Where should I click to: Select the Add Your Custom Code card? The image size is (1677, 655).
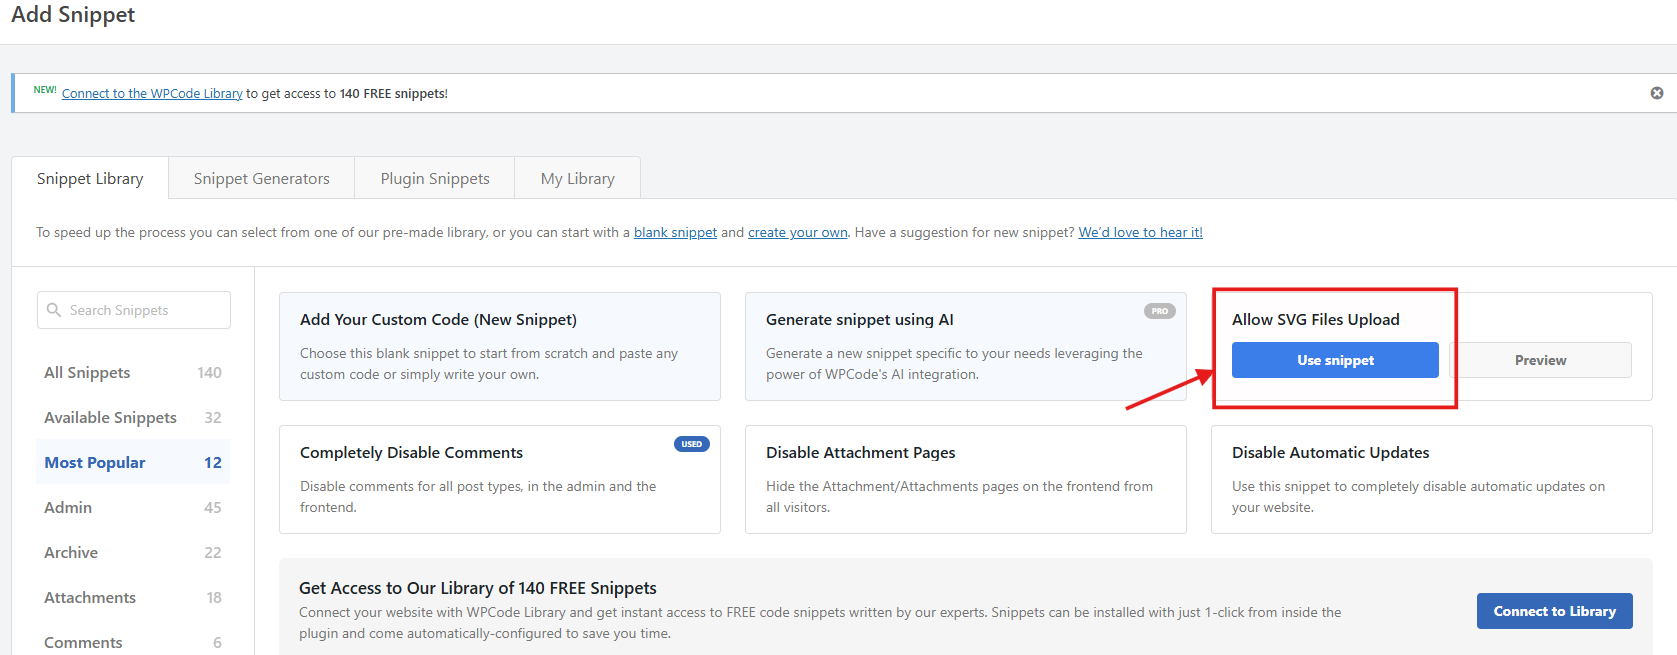pos(499,346)
